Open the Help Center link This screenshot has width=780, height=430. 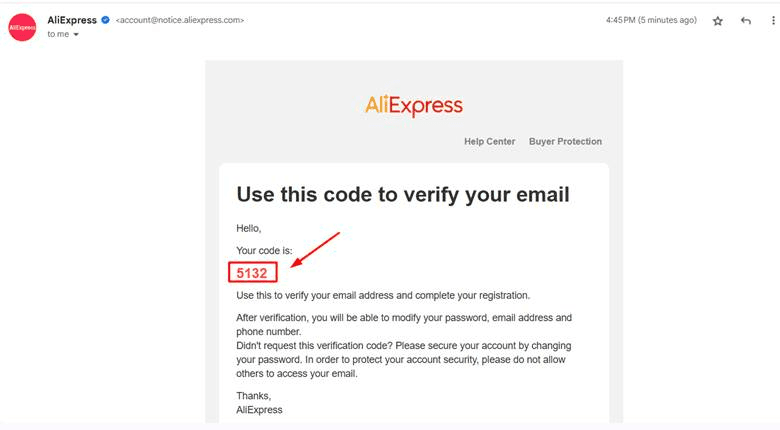coord(489,141)
